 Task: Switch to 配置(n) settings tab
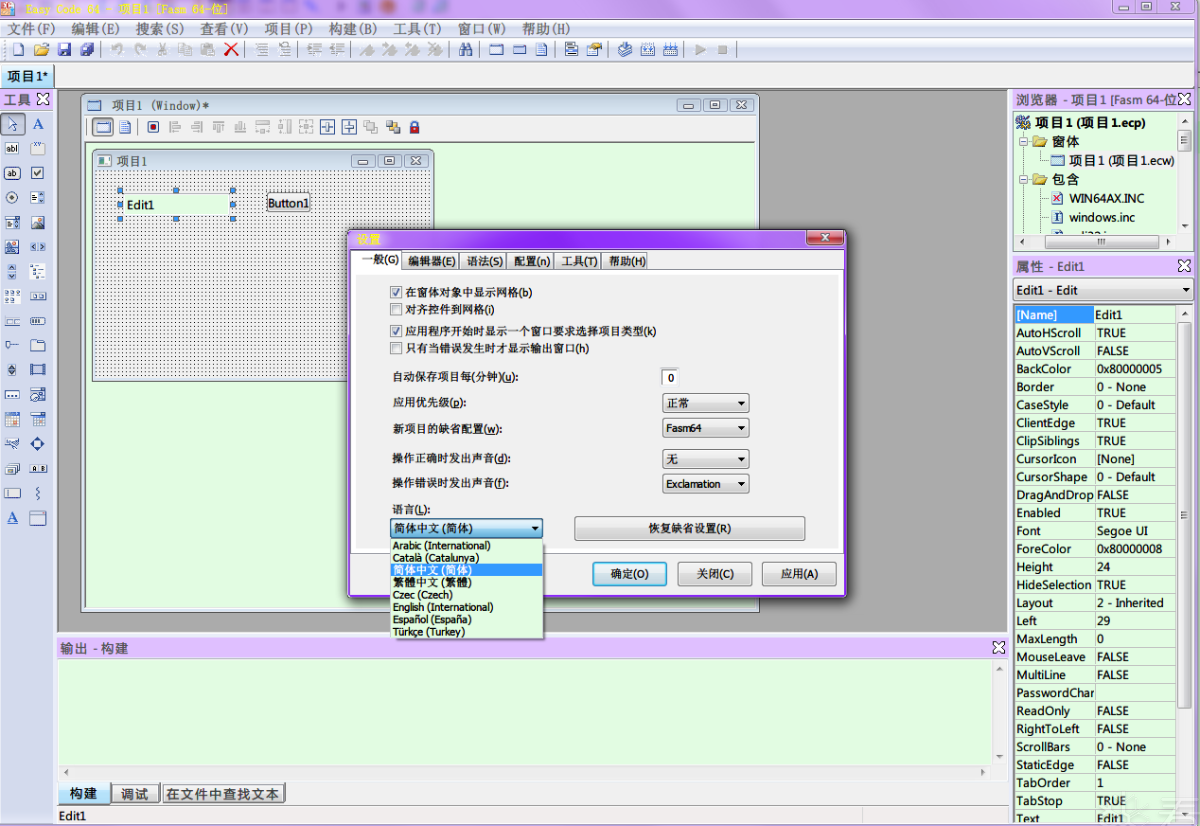point(532,261)
